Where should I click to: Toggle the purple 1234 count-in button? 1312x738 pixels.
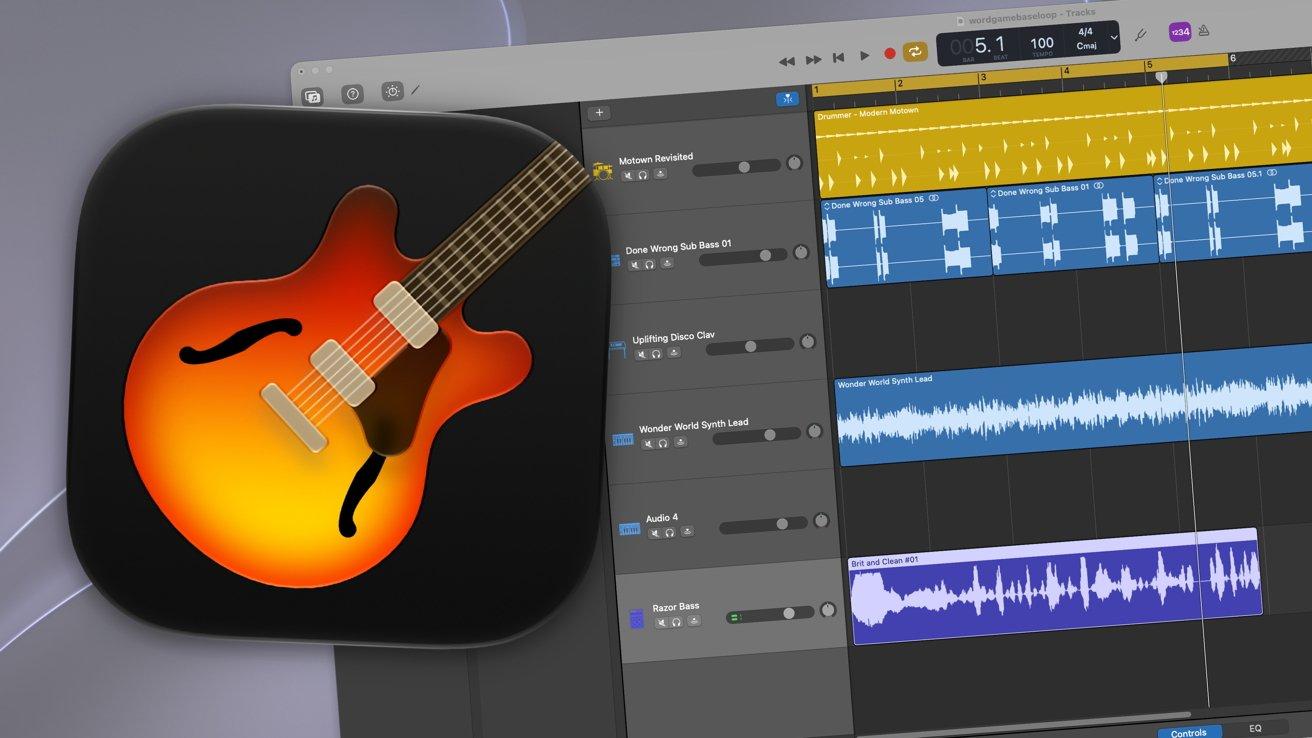(1180, 32)
